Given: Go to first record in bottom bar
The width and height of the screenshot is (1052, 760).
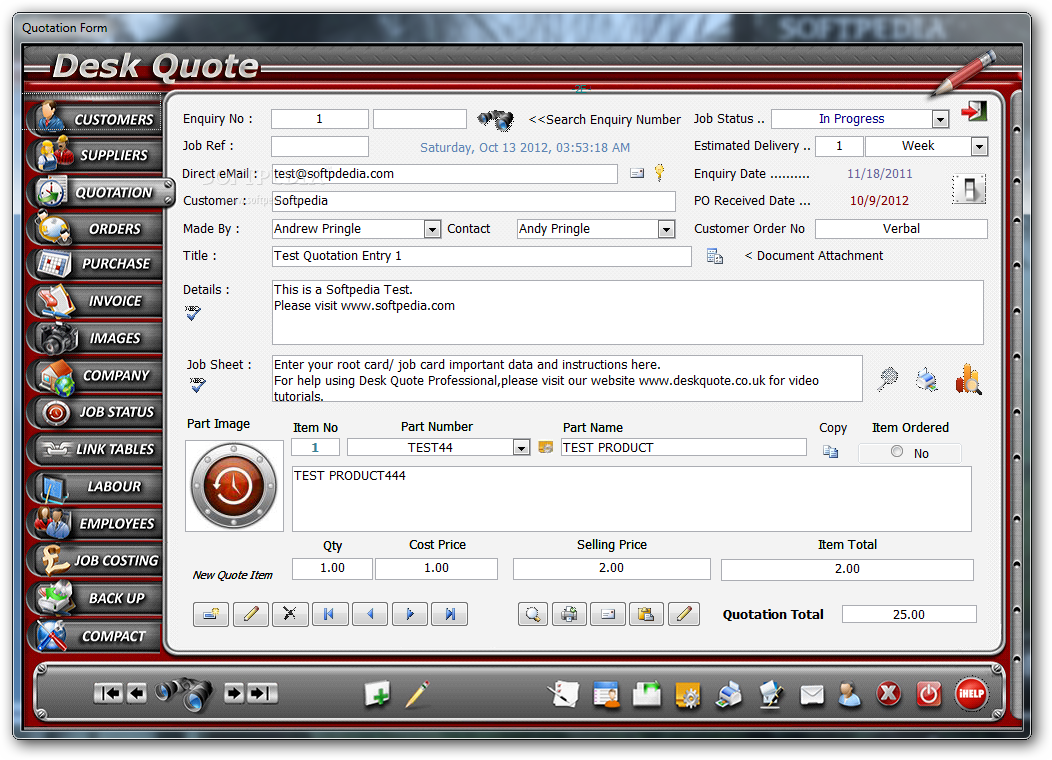Looking at the screenshot, I should tap(108, 693).
